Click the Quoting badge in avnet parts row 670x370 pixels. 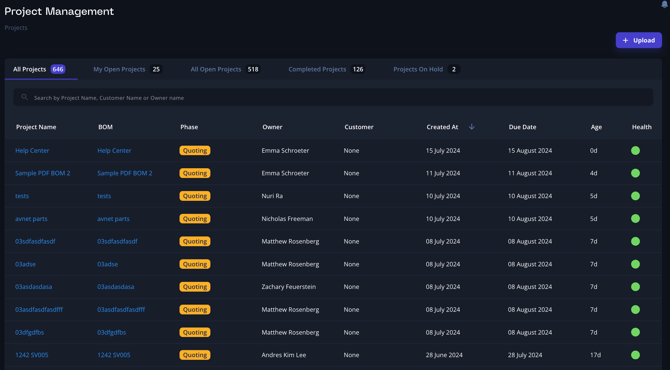(195, 218)
